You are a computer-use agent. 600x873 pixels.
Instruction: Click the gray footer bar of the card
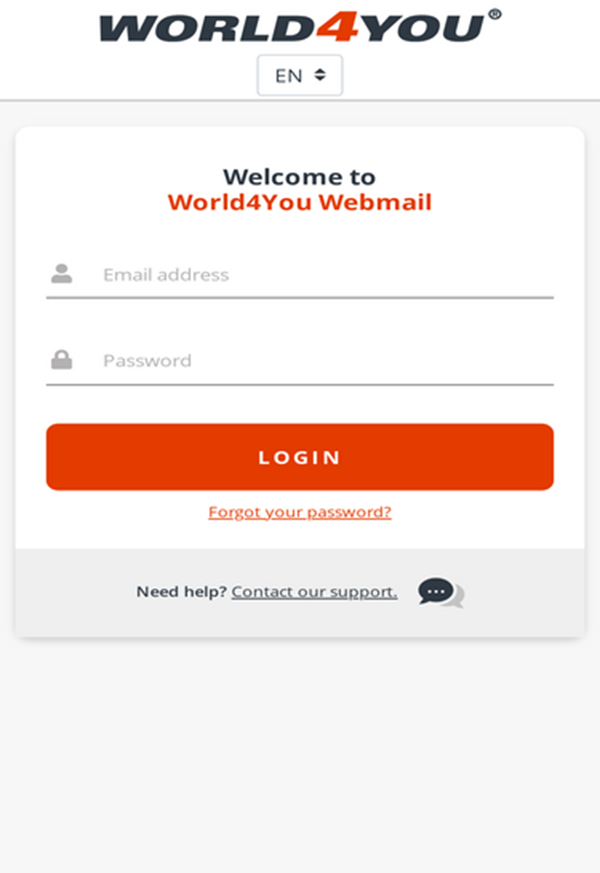[299, 593]
